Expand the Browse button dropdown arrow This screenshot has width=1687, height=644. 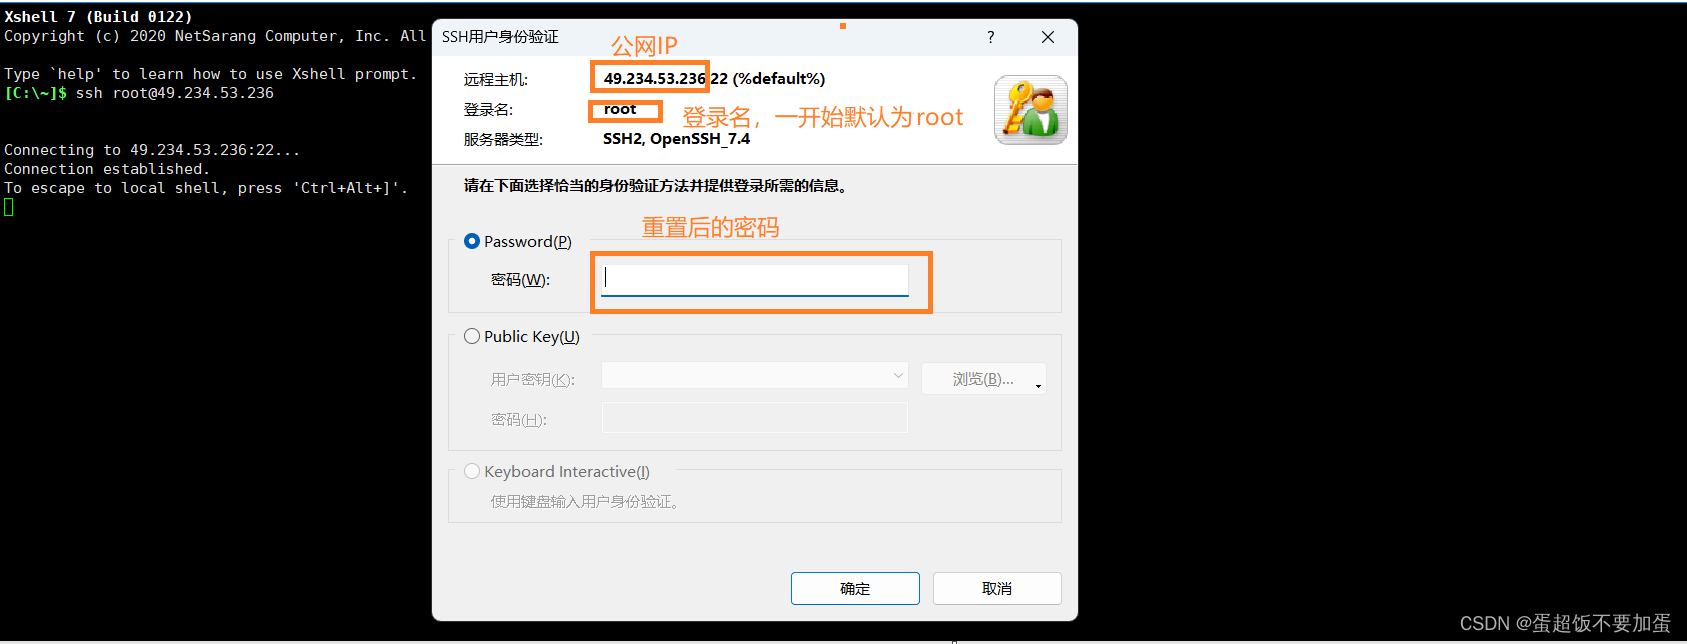1038,386
